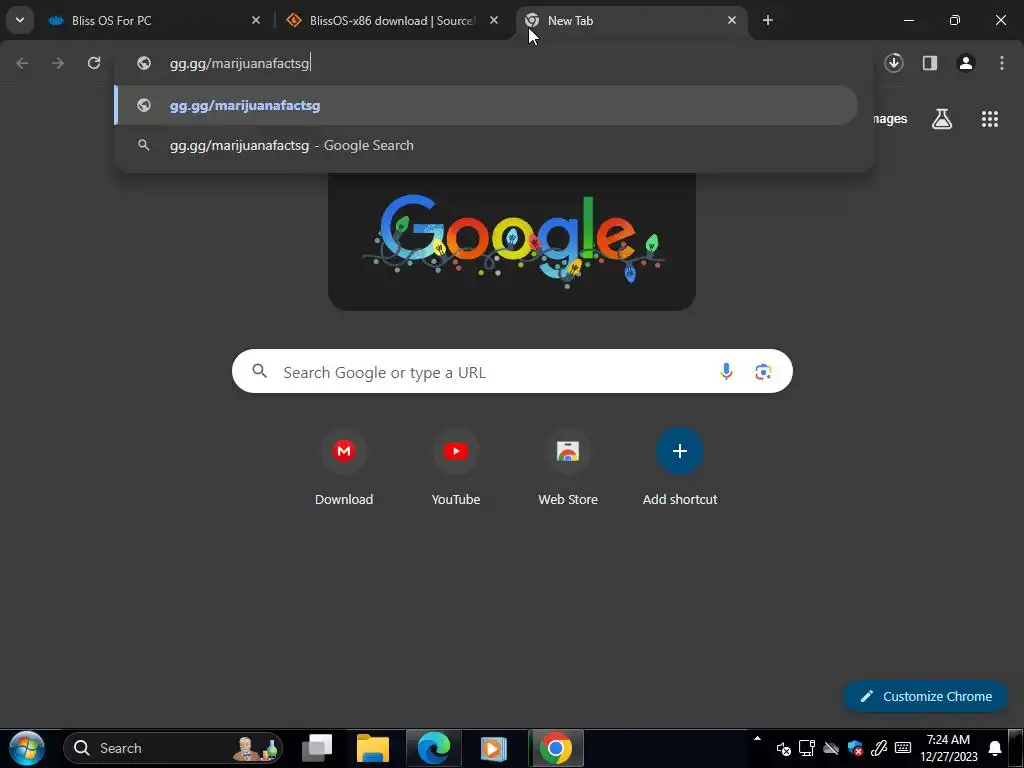Image resolution: width=1024 pixels, height=768 pixels.
Task: Click in the address bar text gg.gg/marijuanafactsg
Action: pyautogui.click(x=239, y=63)
